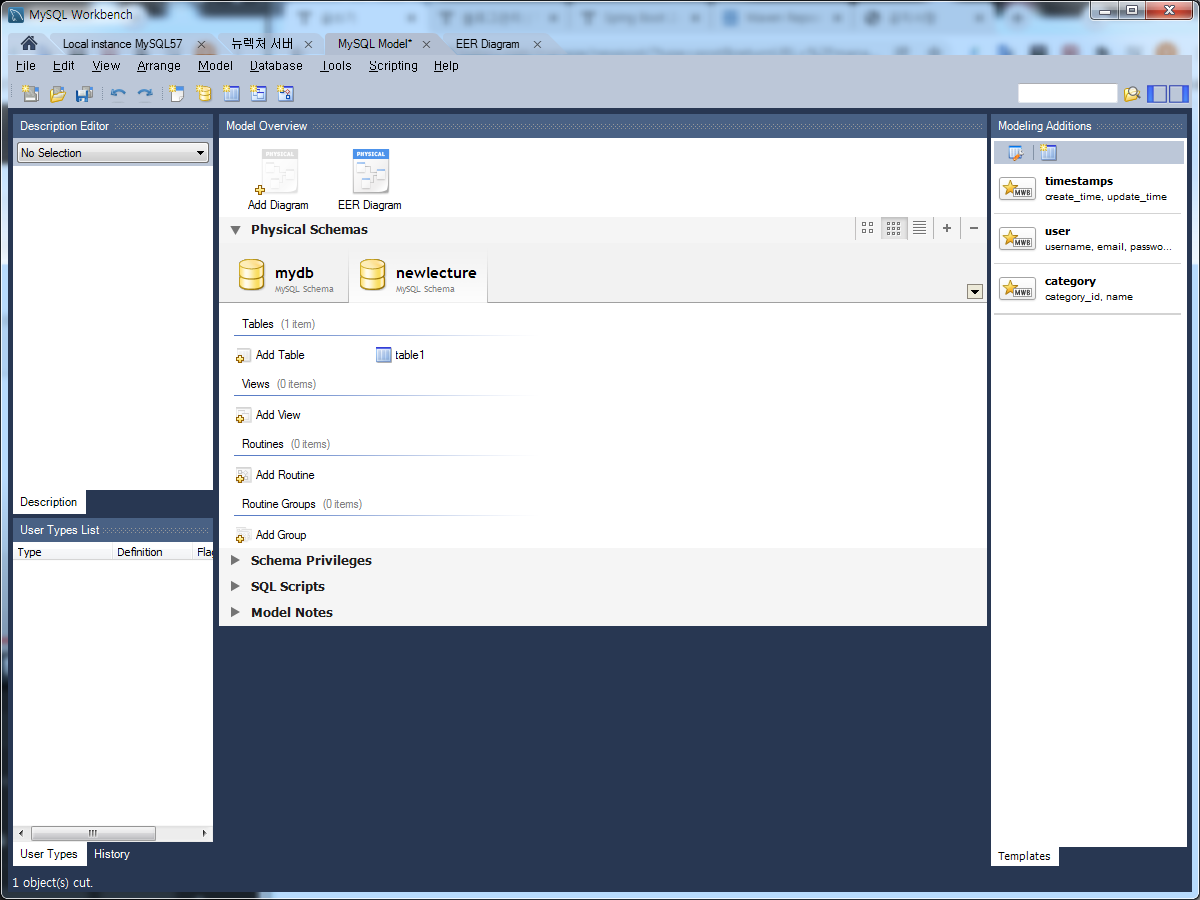Select the category template

tap(1087, 289)
